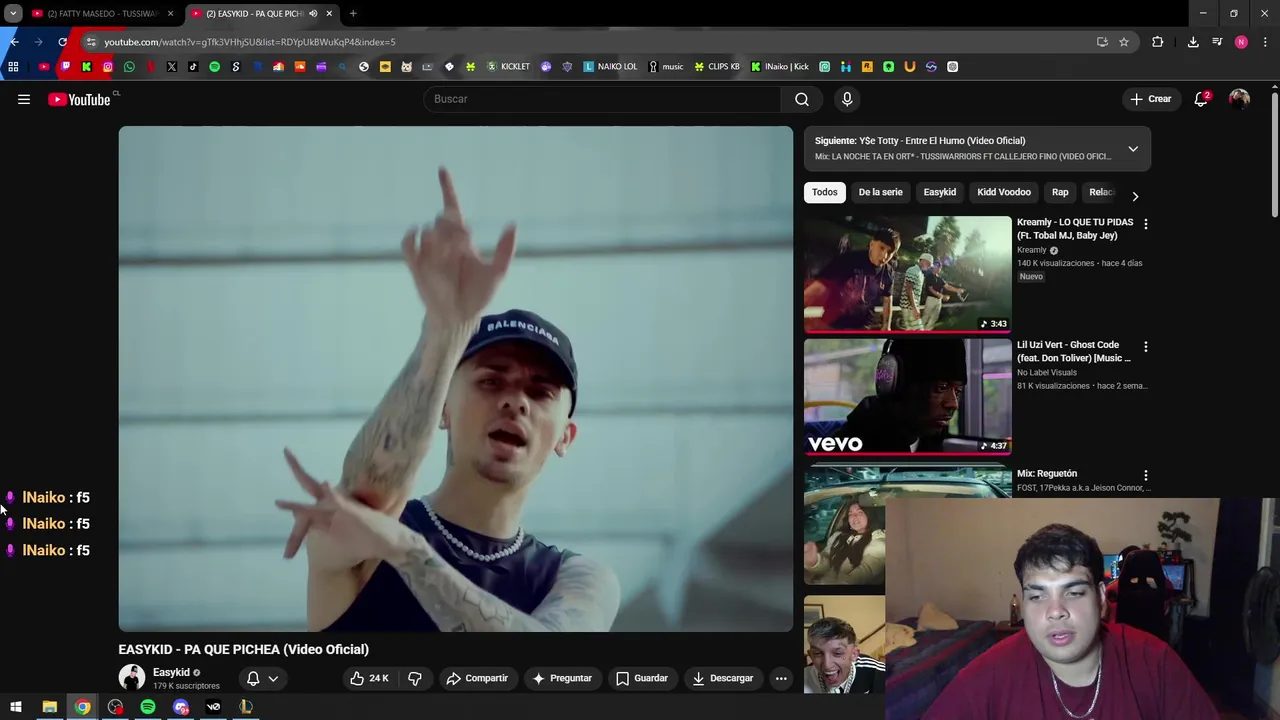Select the Easykid filter chip
This screenshot has width=1280, height=720.
(940, 192)
